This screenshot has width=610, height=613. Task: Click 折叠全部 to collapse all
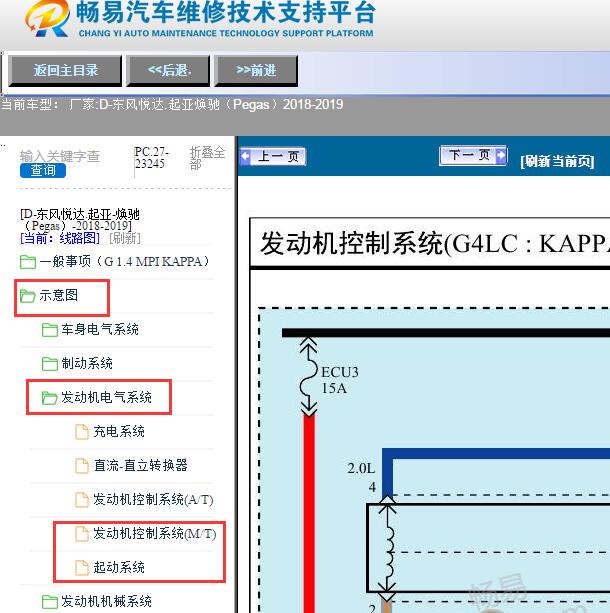coord(207,158)
